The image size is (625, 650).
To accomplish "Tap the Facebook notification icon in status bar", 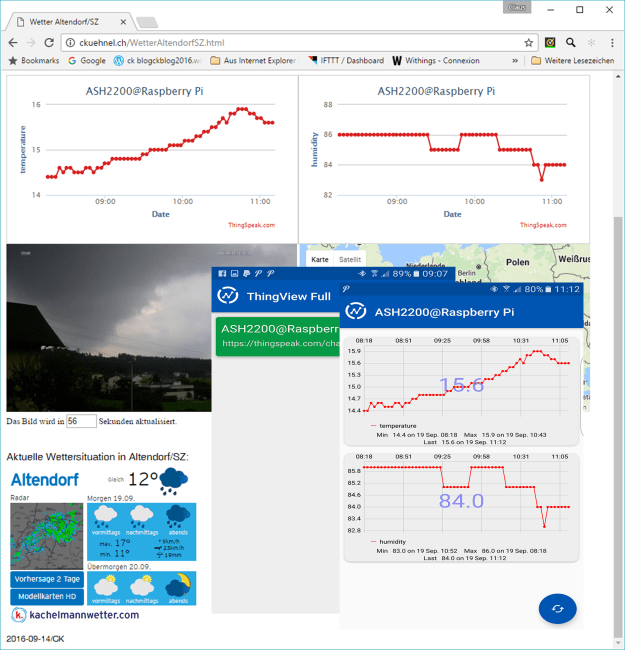I will click(222, 273).
